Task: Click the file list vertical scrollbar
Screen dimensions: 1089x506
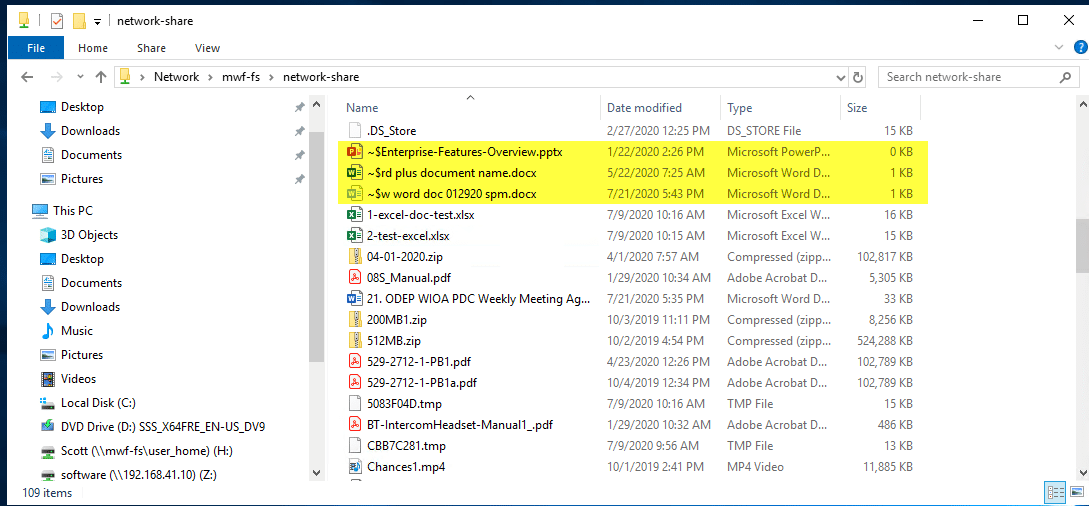Action: 1080,245
